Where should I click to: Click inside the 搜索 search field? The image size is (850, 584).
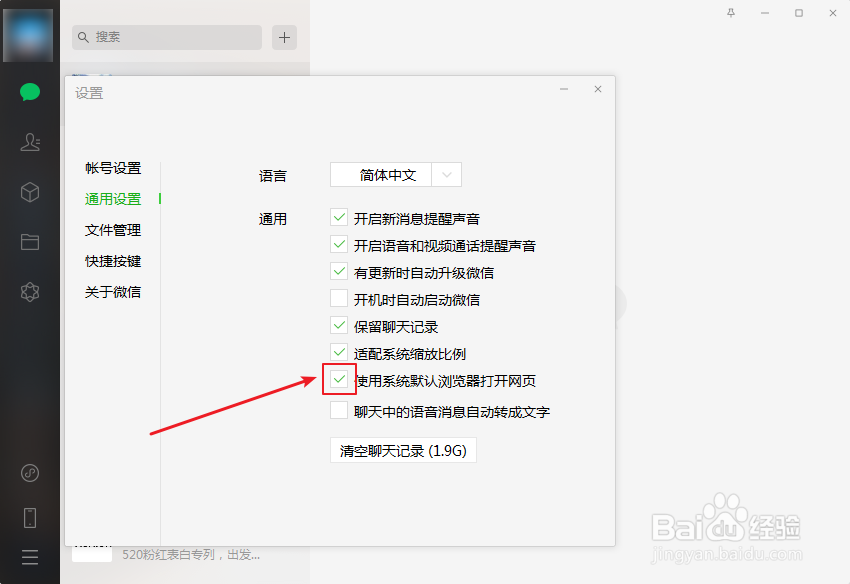(x=166, y=37)
